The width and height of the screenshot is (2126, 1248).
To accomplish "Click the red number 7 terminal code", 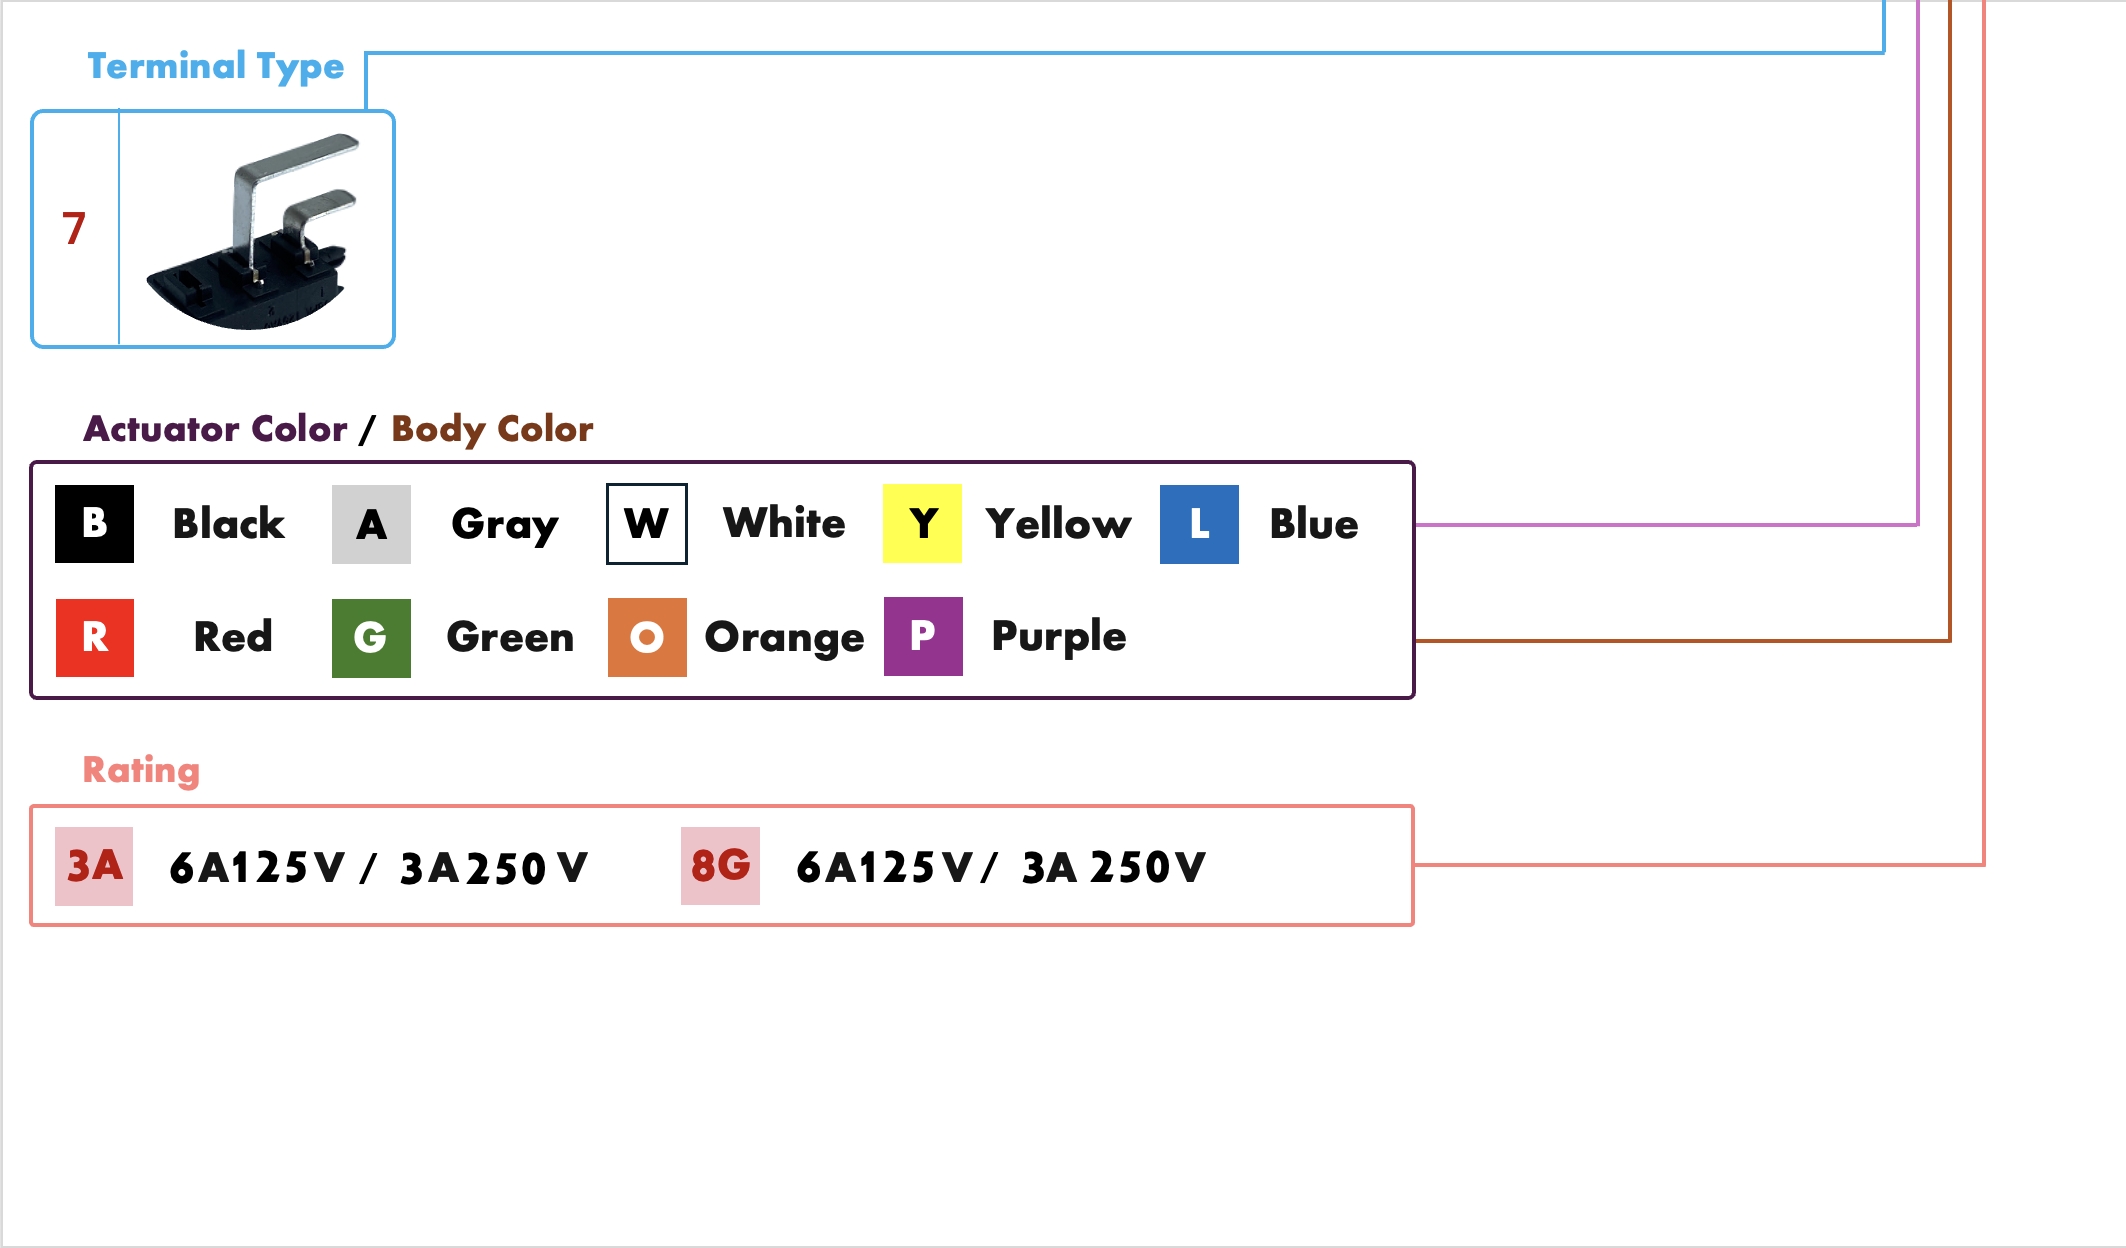I will point(74,229).
